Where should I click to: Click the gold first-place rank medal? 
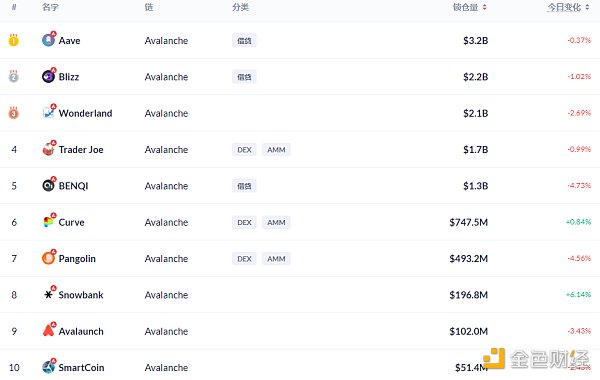(x=13, y=40)
